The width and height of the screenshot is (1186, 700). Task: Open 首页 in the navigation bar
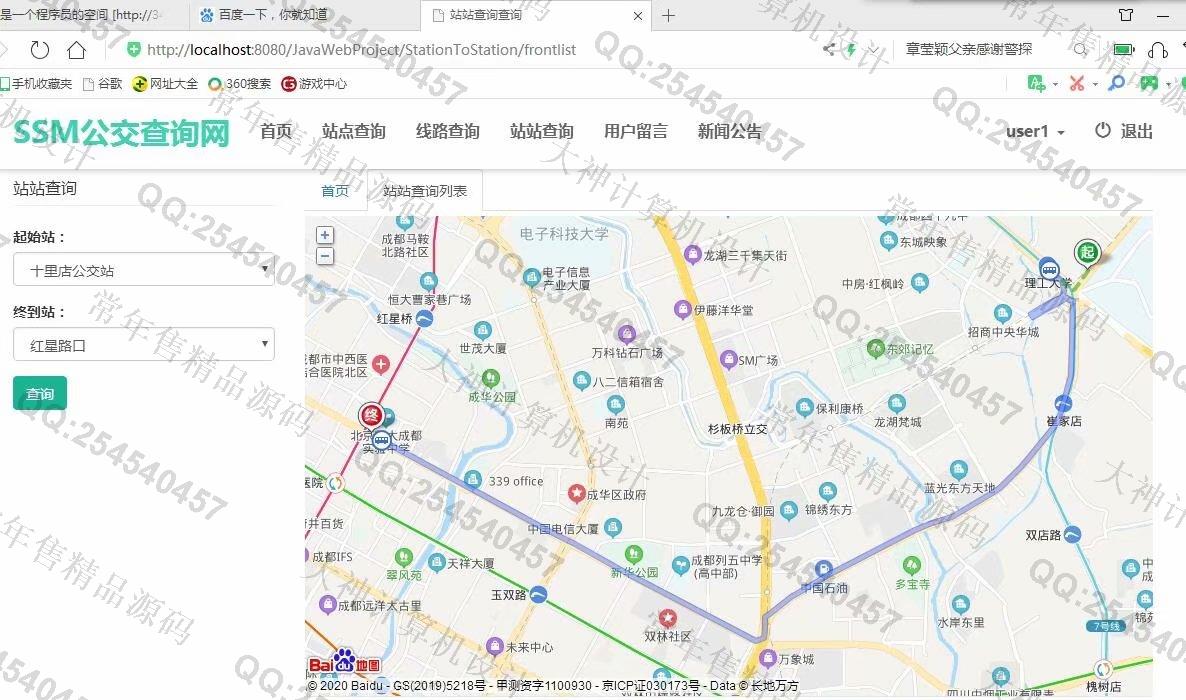(276, 132)
